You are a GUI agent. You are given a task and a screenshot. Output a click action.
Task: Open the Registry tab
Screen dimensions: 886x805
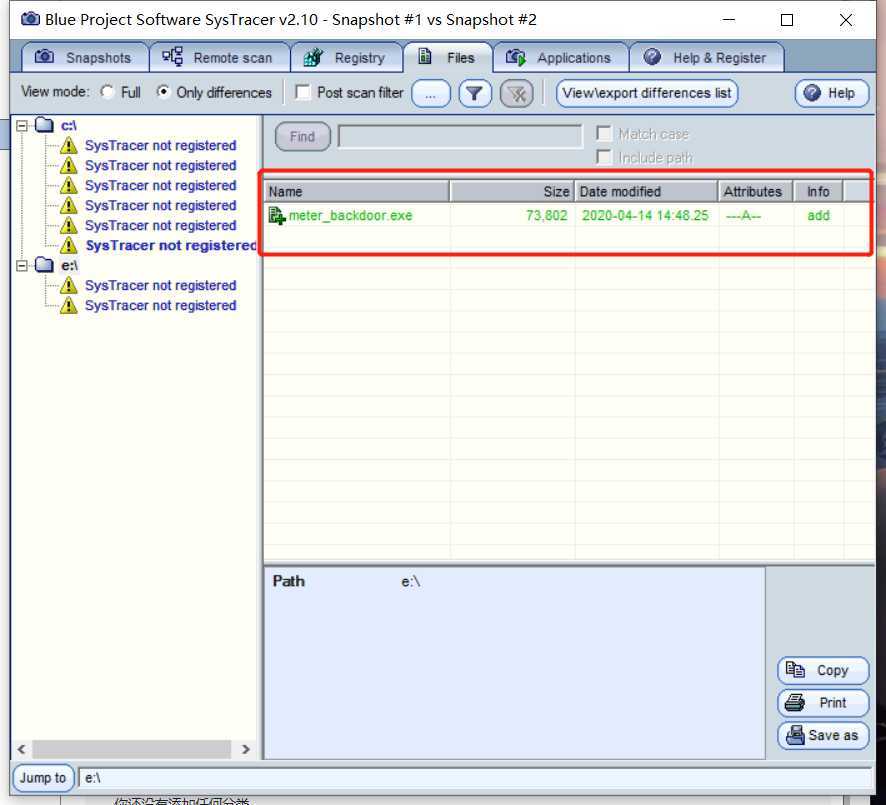click(346, 58)
